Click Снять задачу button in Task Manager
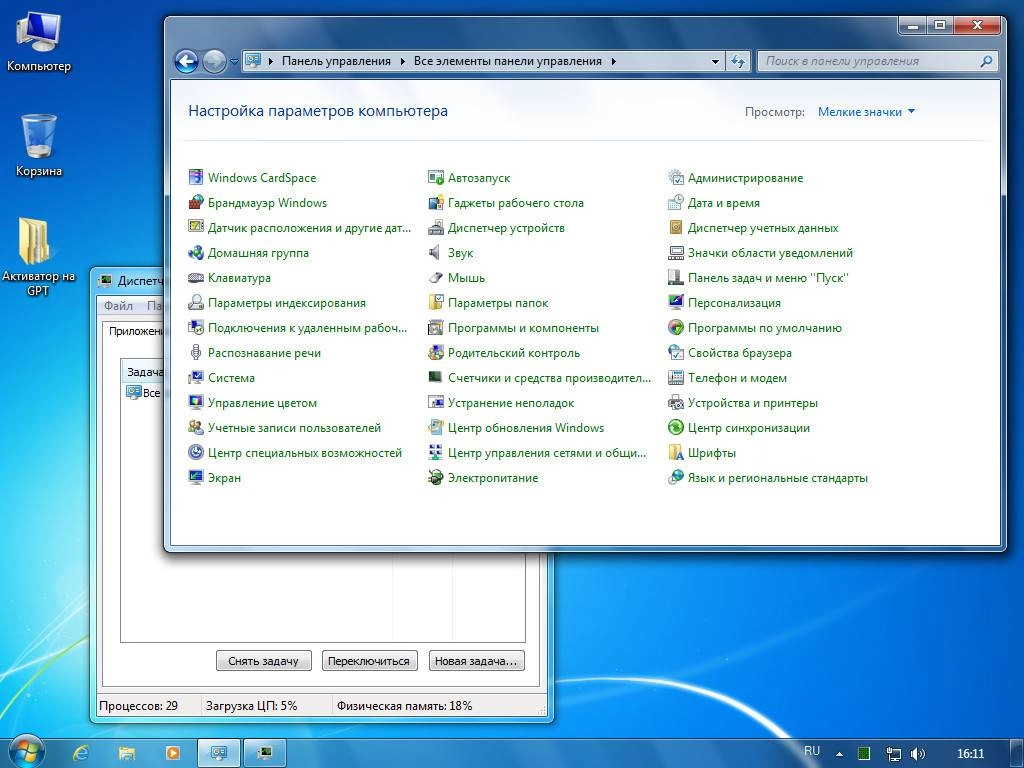The height and width of the screenshot is (768, 1024). (x=263, y=661)
